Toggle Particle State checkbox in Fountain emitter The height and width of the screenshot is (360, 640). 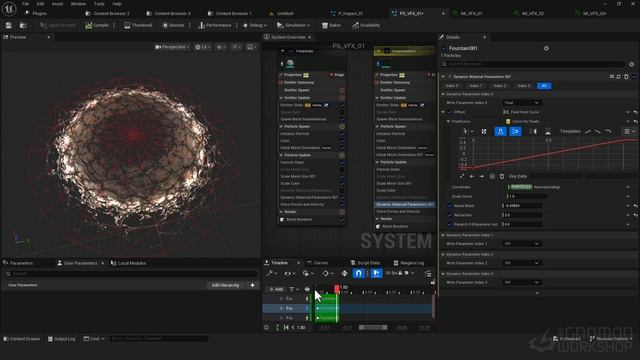[x=342, y=162]
